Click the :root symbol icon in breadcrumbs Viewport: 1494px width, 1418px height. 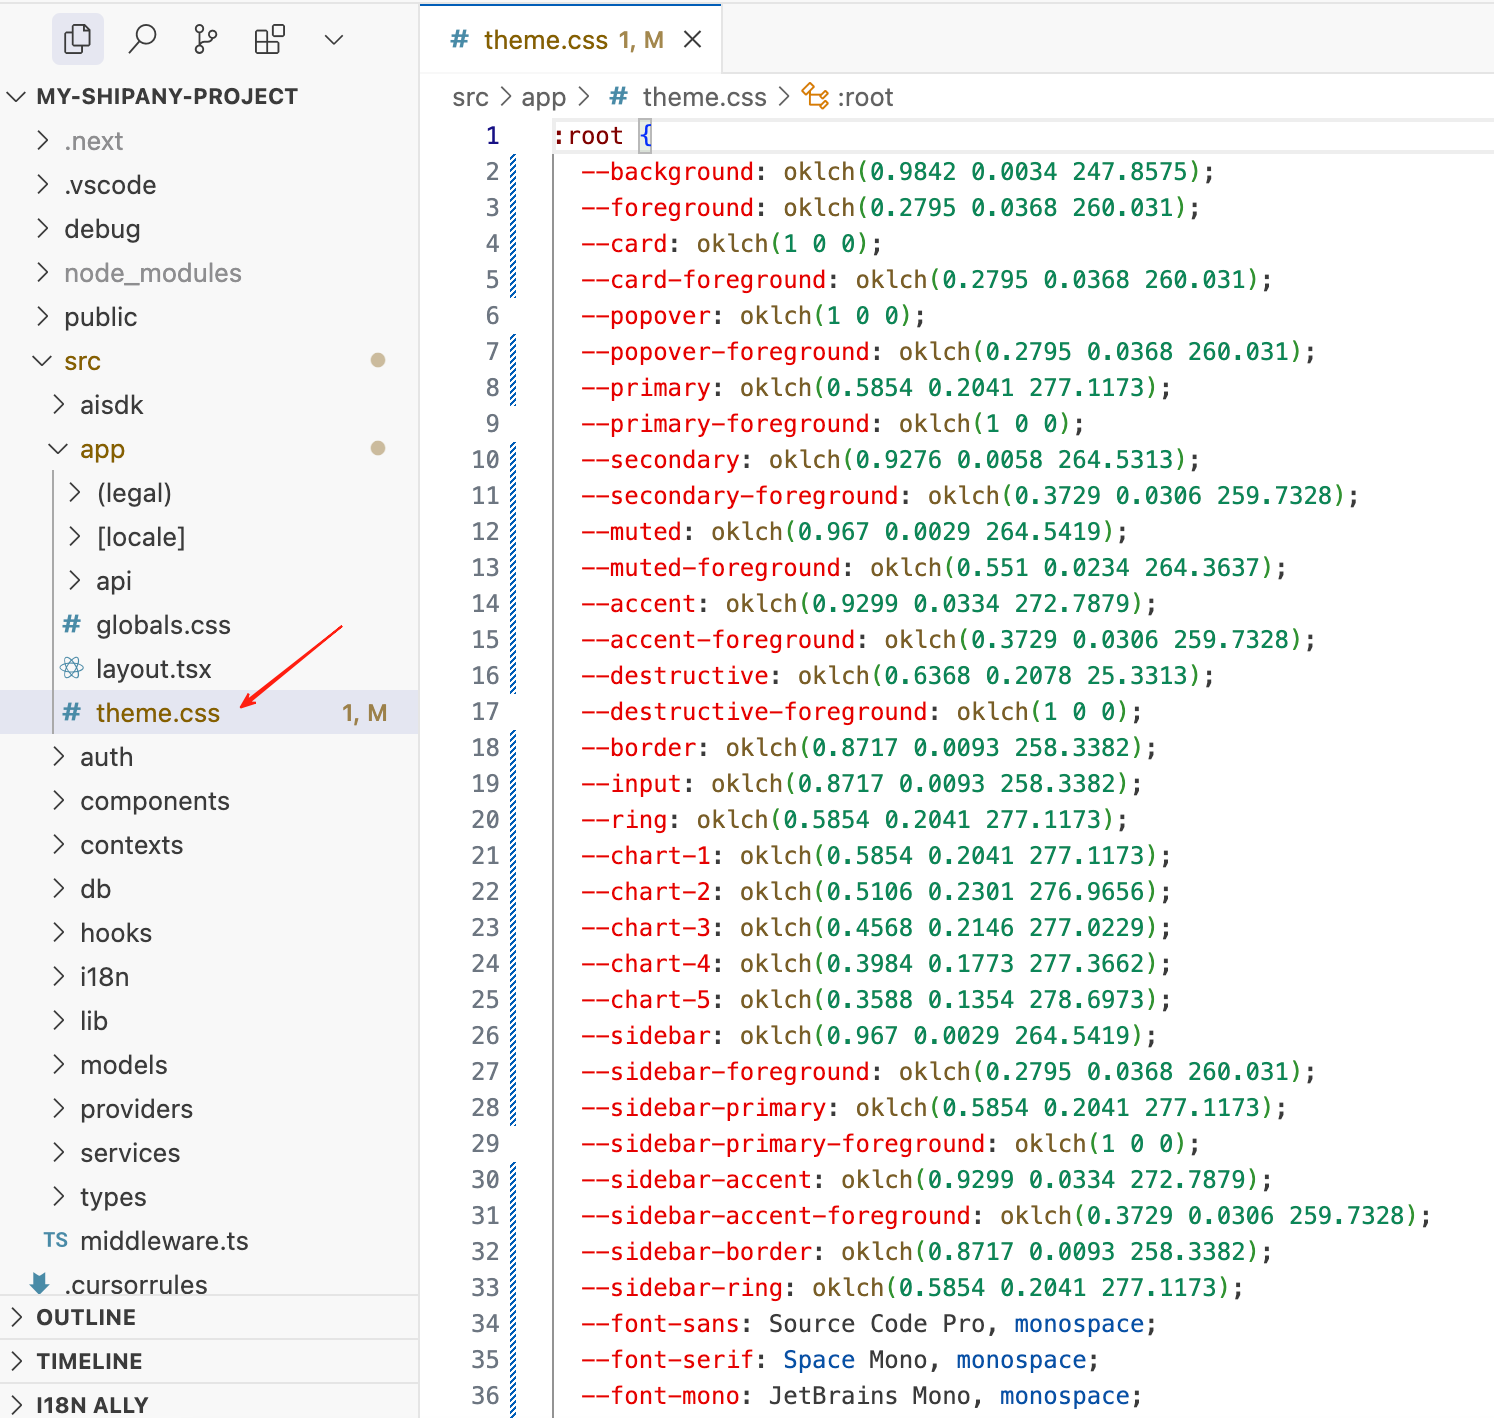[815, 96]
